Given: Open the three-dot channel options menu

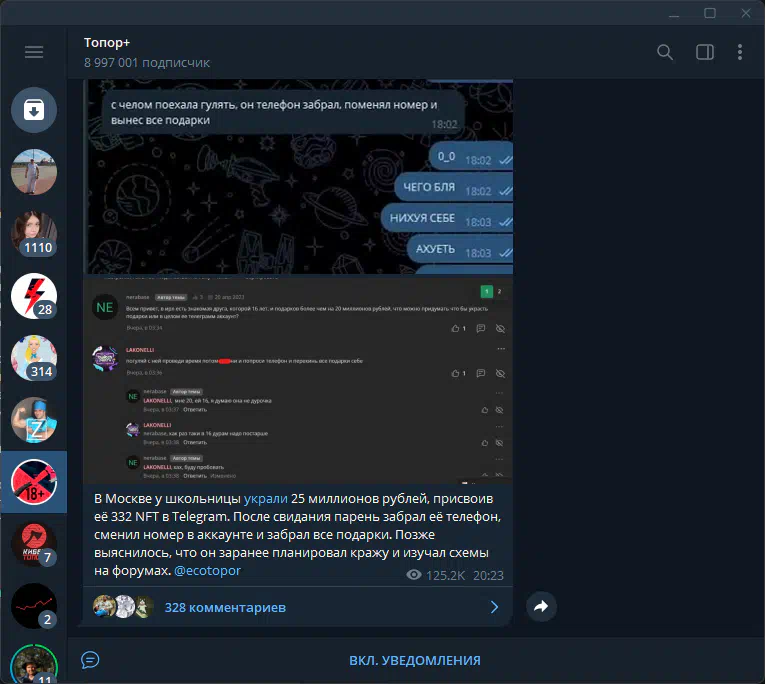Looking at the screenshot, I should (x=740, y=52).
